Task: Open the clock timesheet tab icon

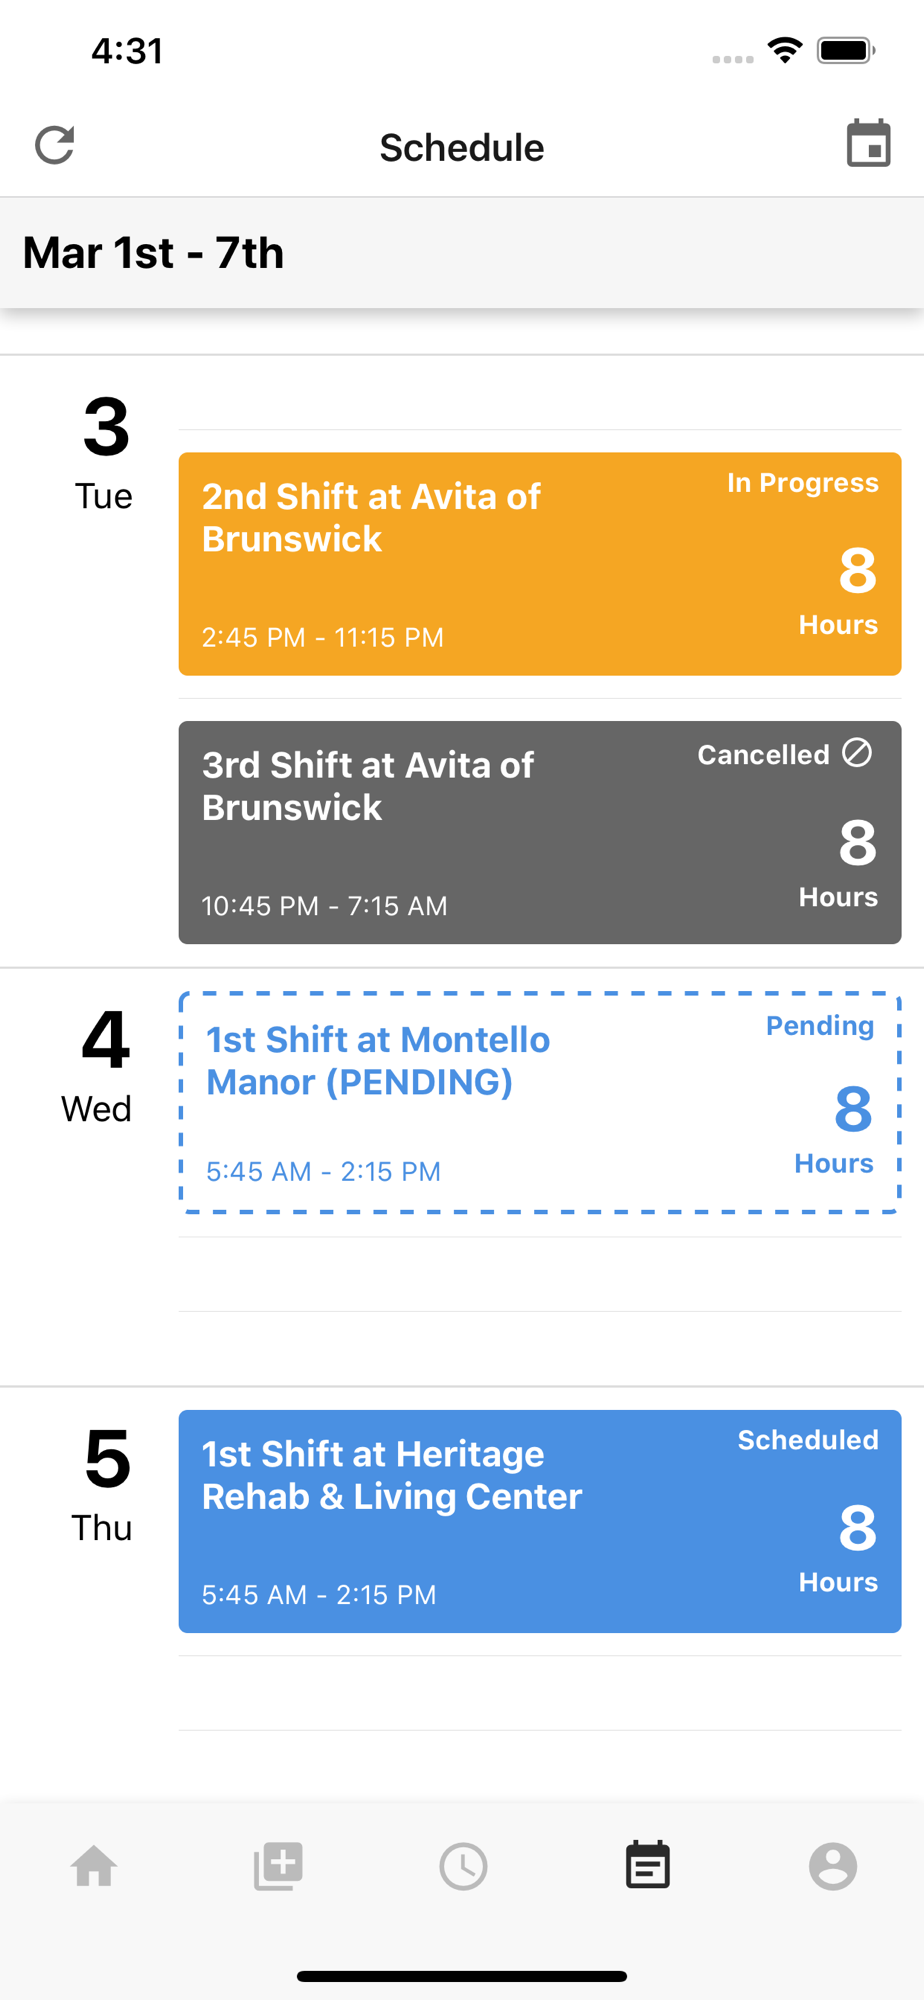Action: 463,1866
